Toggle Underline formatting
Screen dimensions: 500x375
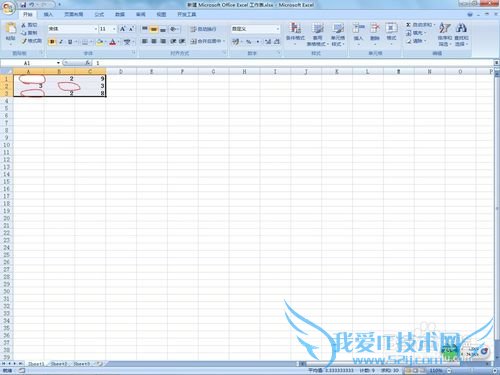(70, 42)
